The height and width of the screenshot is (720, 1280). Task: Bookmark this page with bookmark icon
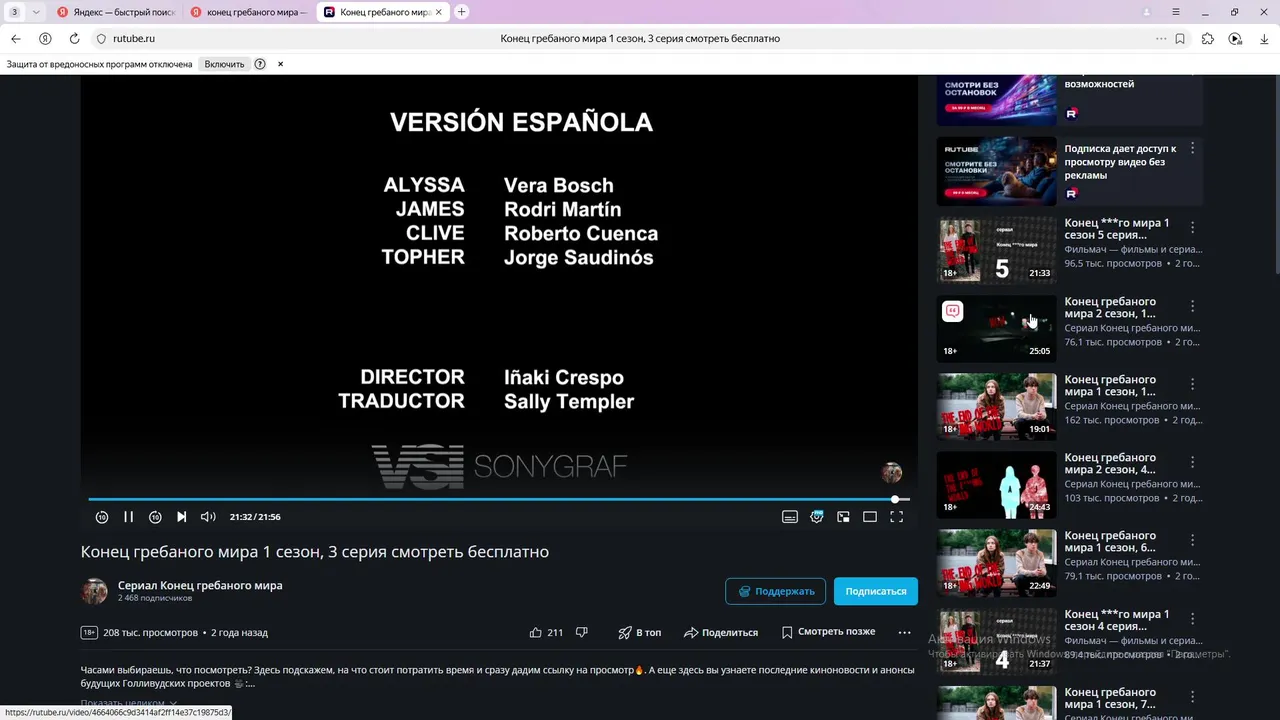coord(1180,38)
